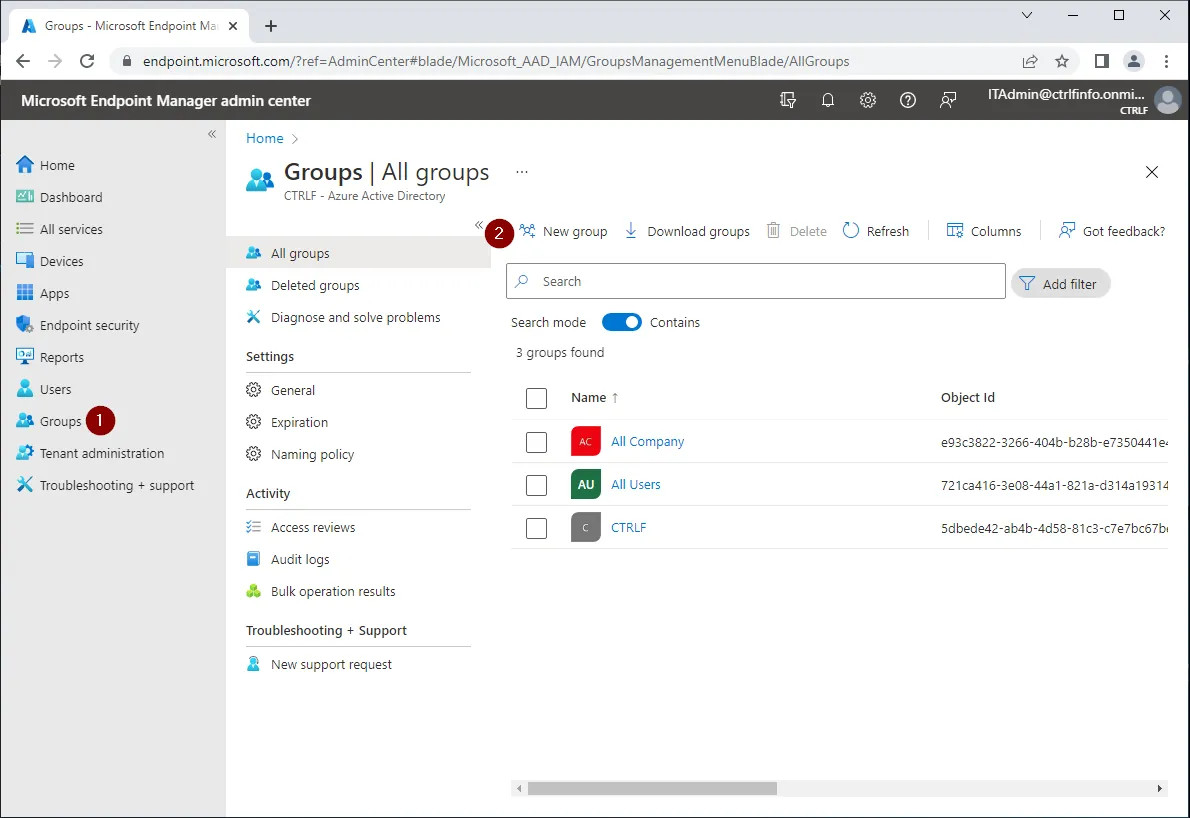Image resolution: width=1190 pixels, height=818 pixels.
Task: Bookmark this page with the star icon
Action: pos(1062,61)
